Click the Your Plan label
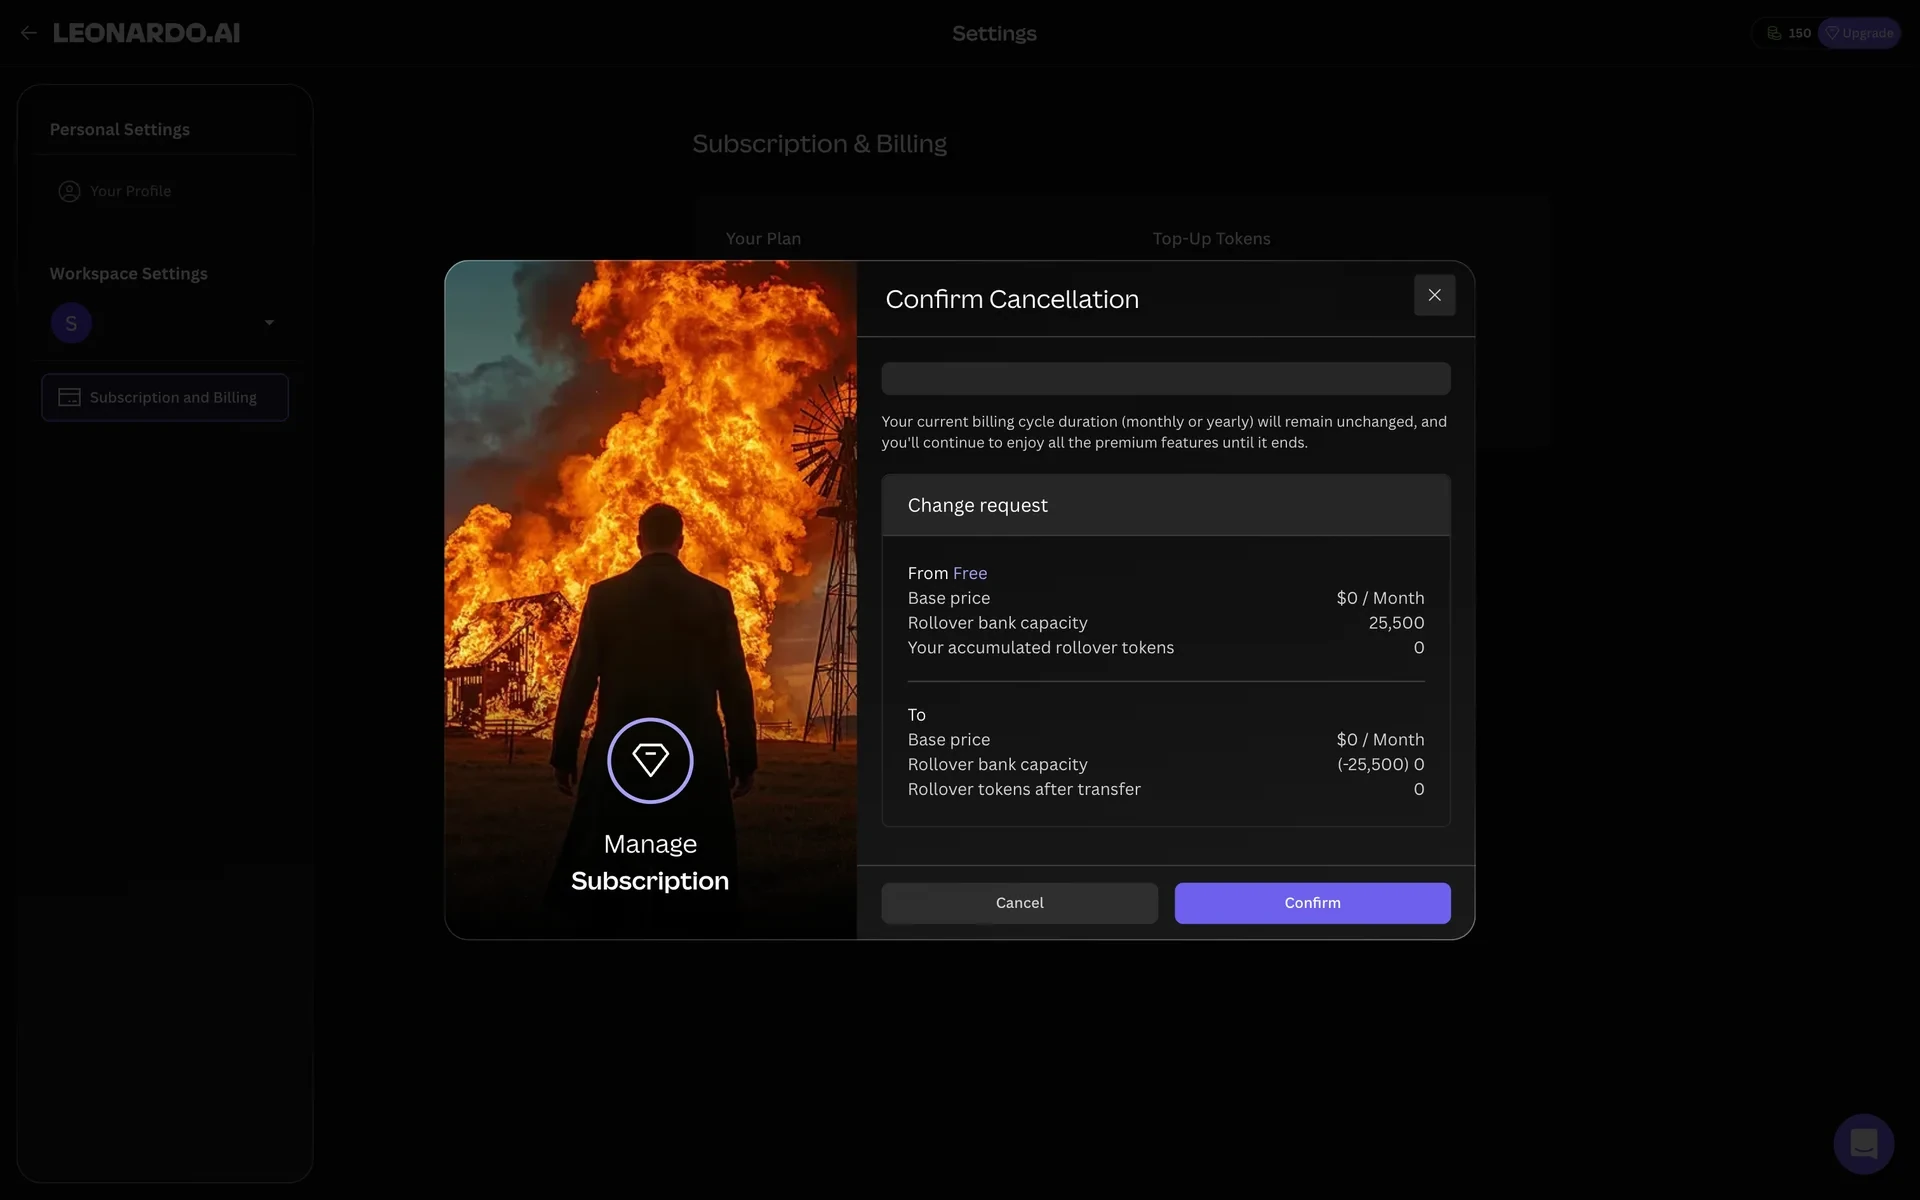 coord(763,239)
